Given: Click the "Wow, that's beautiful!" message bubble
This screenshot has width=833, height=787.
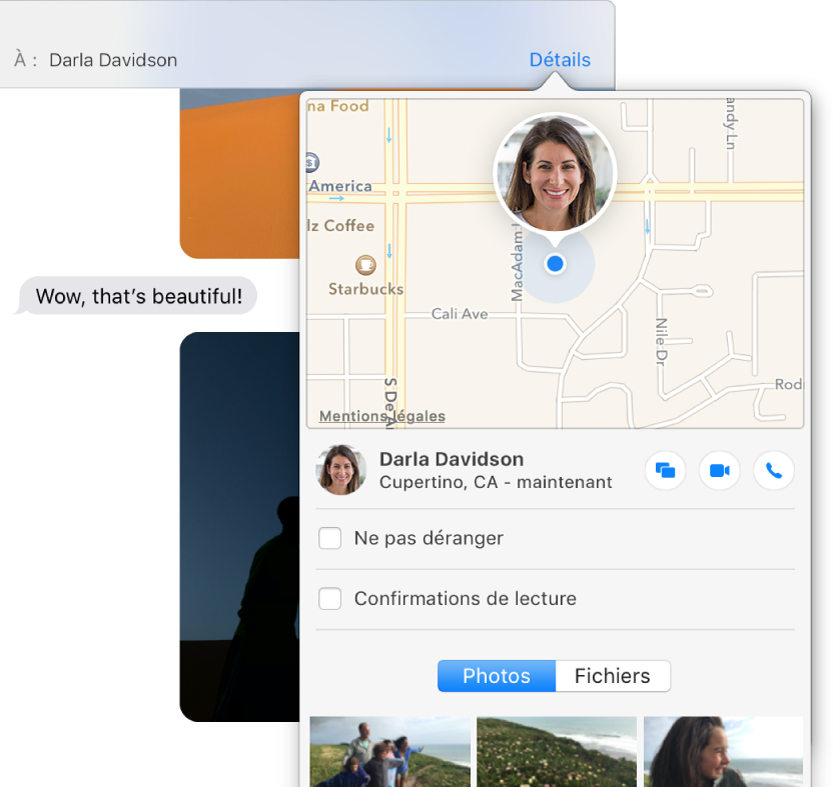Looking at the screenshot, I should pyautogui.click(x=138, y=297).
